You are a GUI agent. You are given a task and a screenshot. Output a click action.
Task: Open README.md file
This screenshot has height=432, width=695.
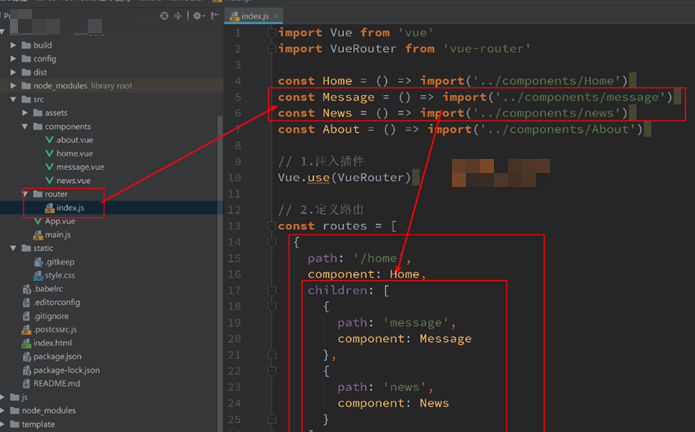click(57, 383)
